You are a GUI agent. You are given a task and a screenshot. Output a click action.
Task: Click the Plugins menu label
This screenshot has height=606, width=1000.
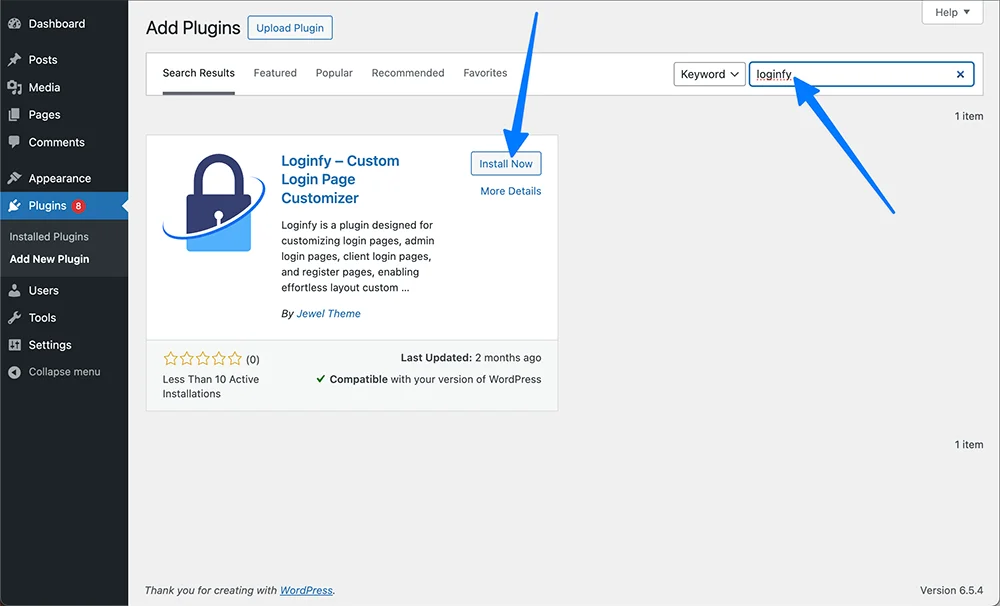click(x=47, y=205)
